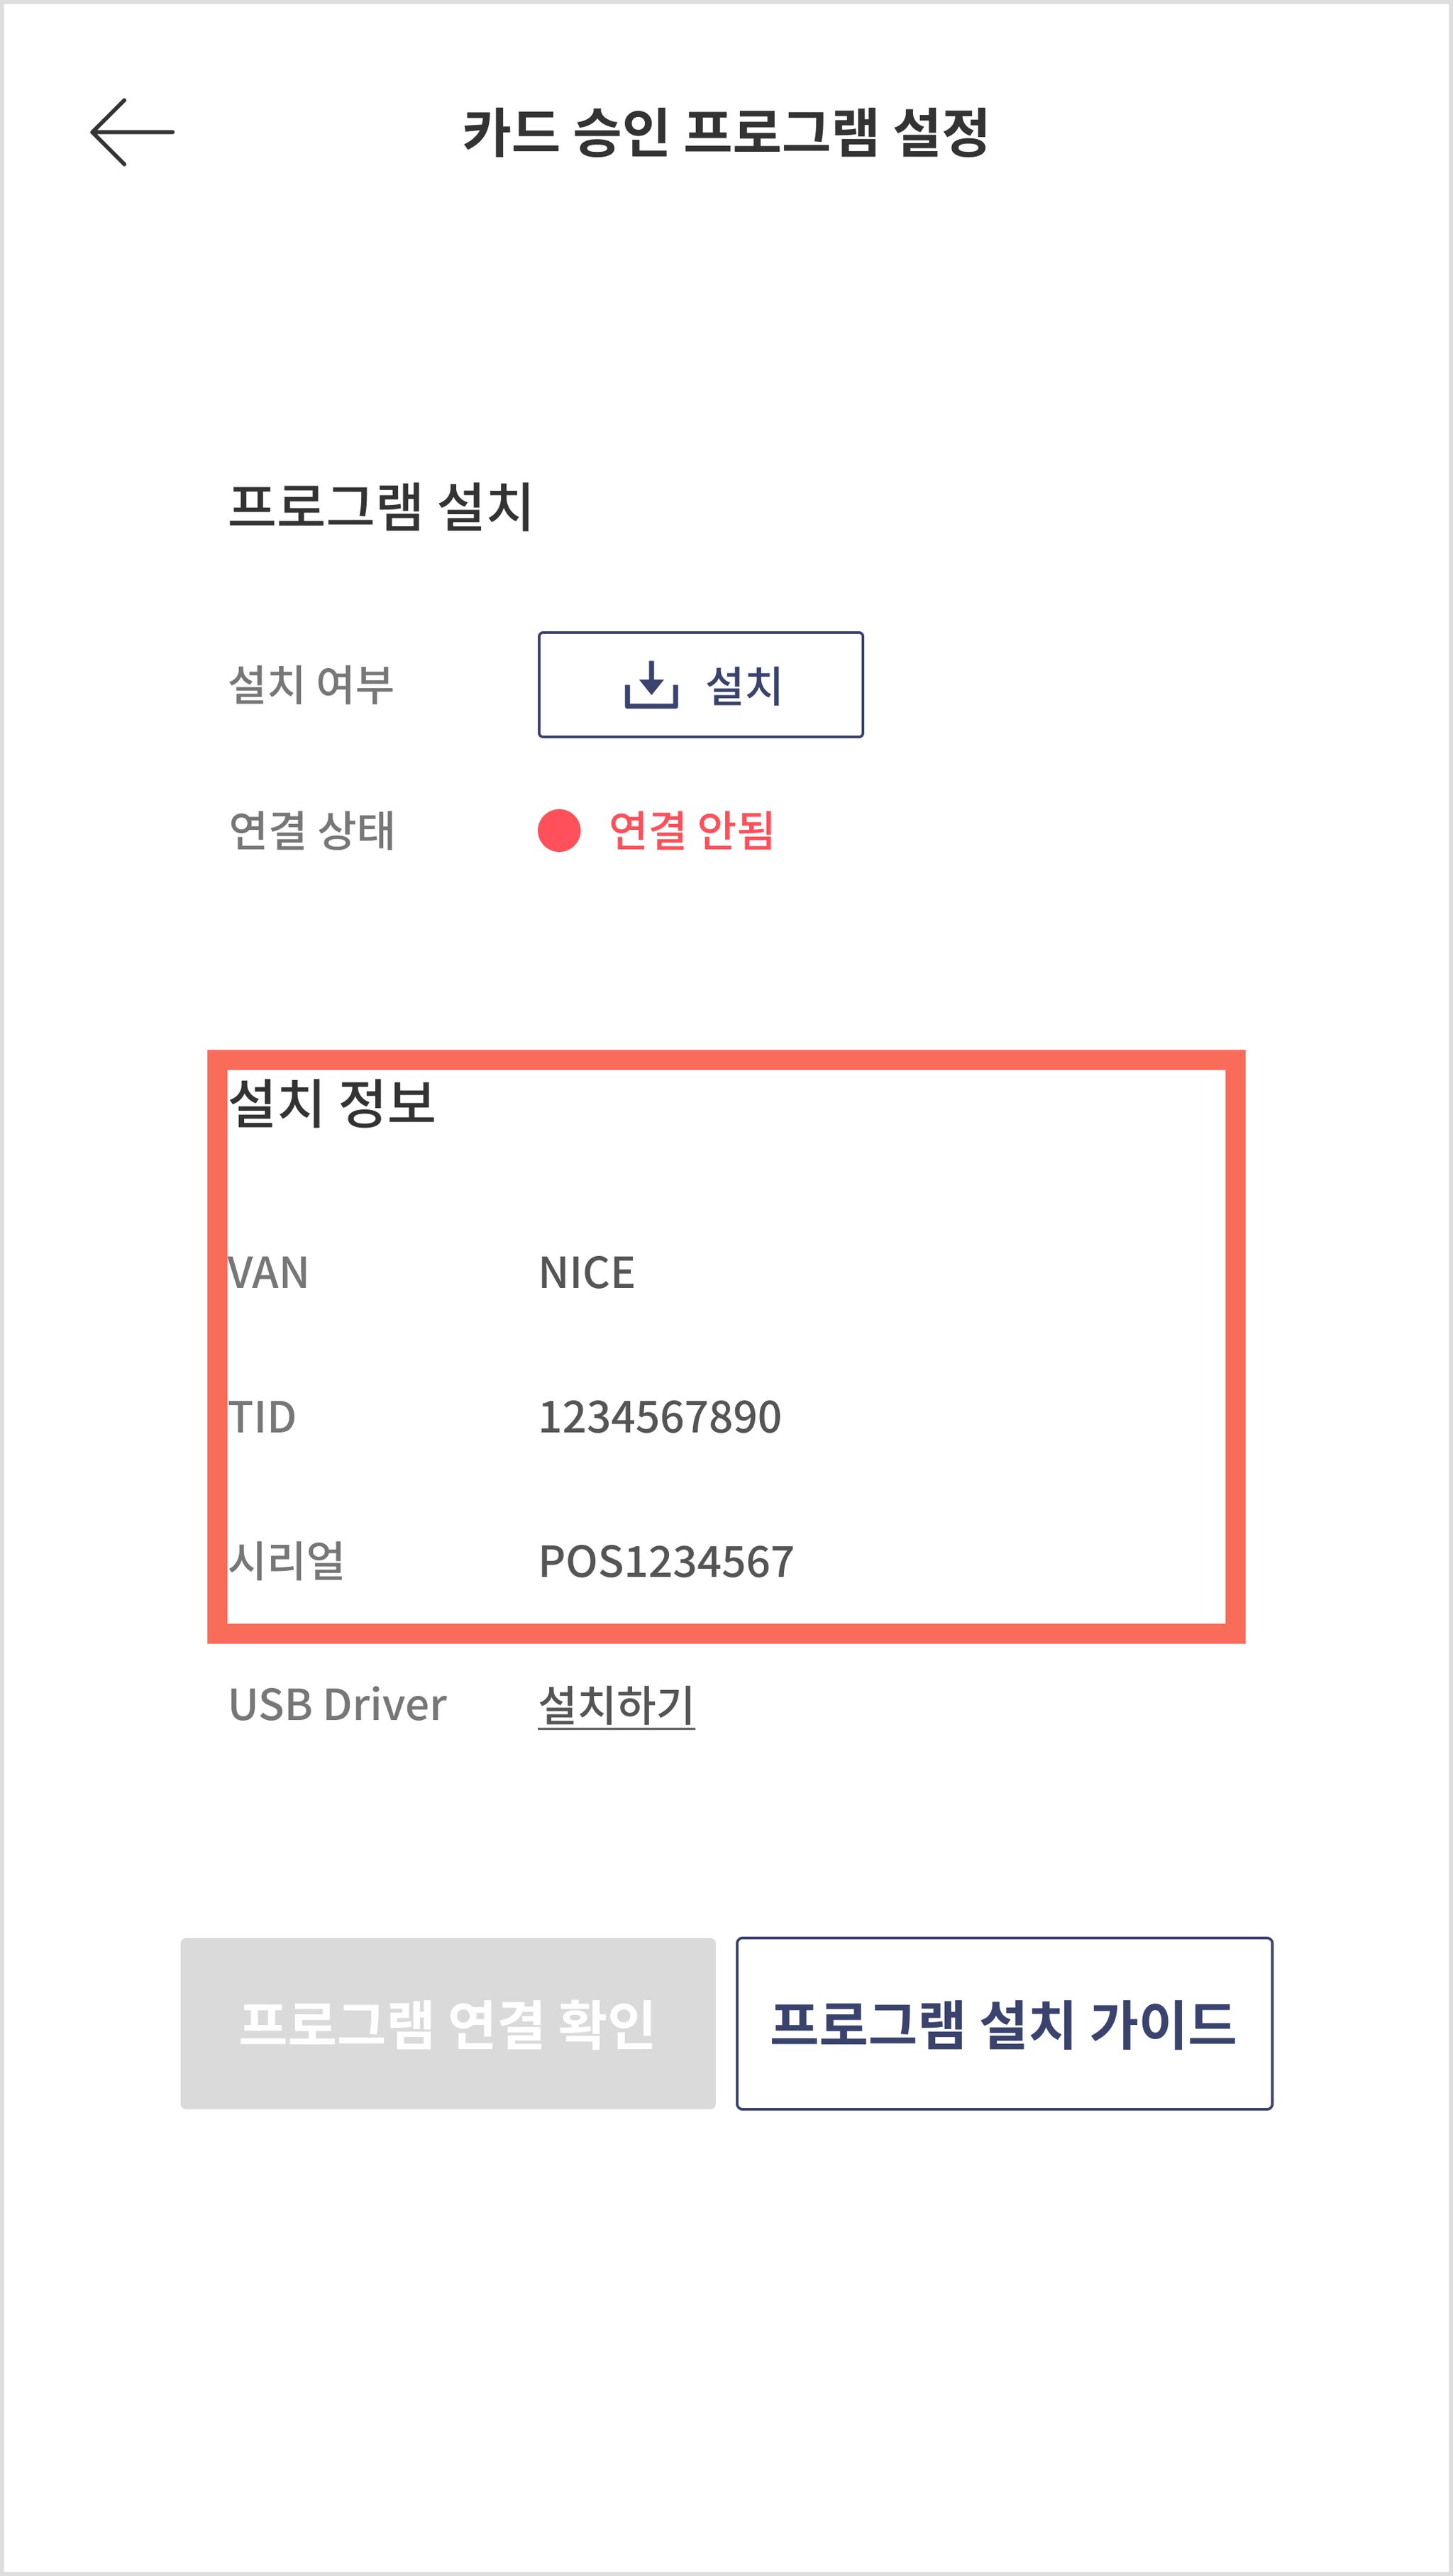The height and width of the screenshot is (2576, 1453).
Task: Click the 시리얼 label
Action: click(287, 1561)
